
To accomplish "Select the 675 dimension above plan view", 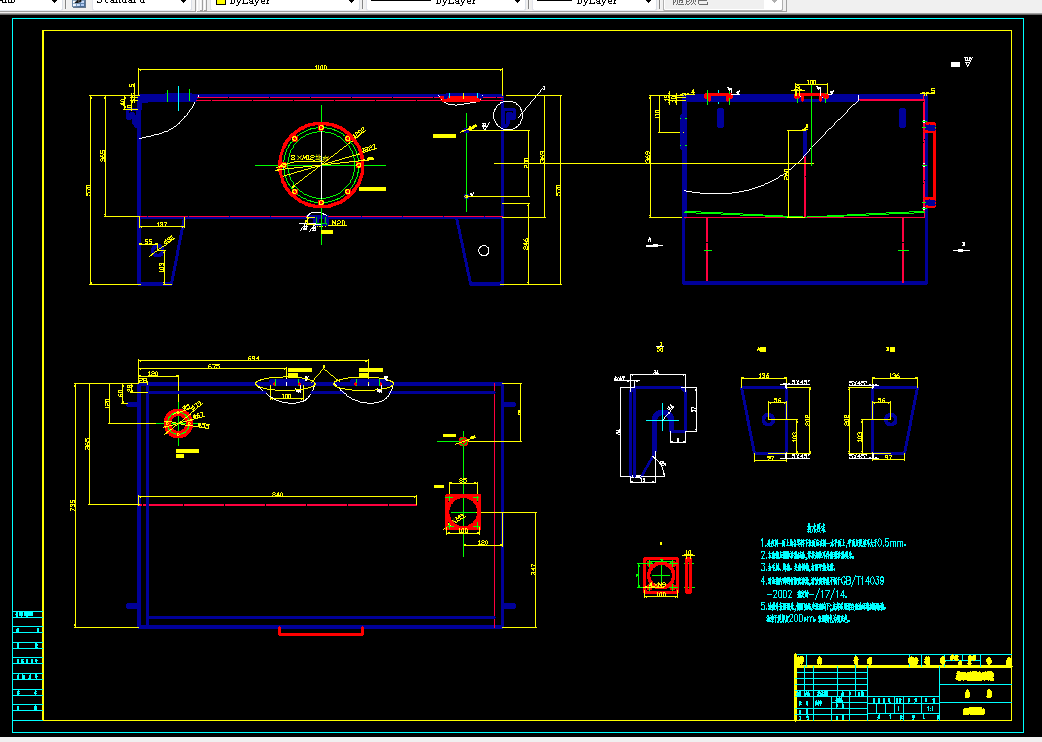I will click(x=214, y=367).
